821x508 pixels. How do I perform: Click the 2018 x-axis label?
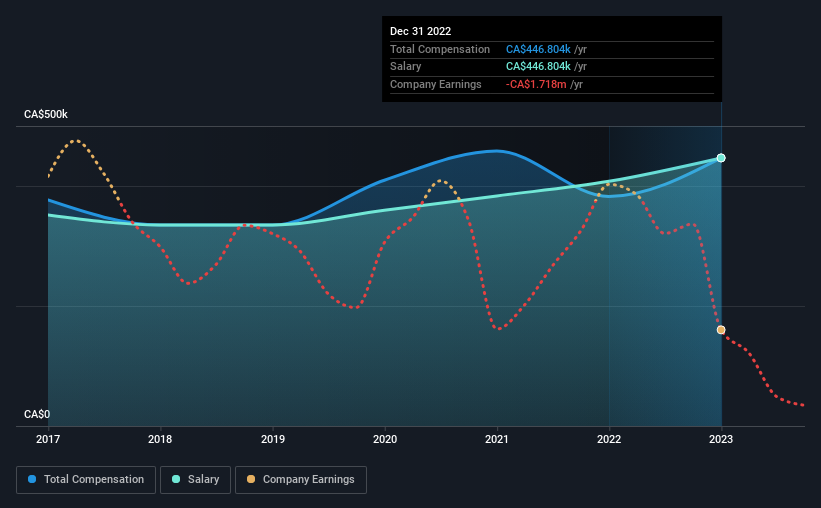(x=160, y=439)
